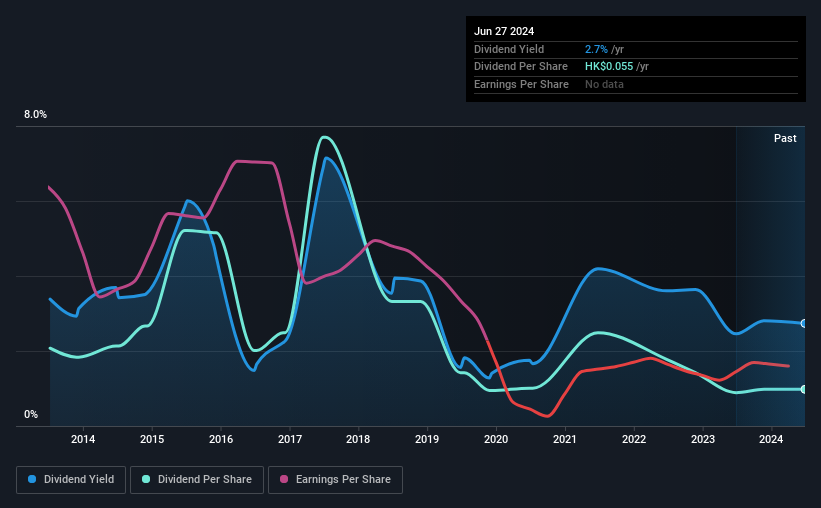The width and height of the screenshot is (821, 508).
Task: Click the 2014 x-axis label
Action: [x=83, y=439]
